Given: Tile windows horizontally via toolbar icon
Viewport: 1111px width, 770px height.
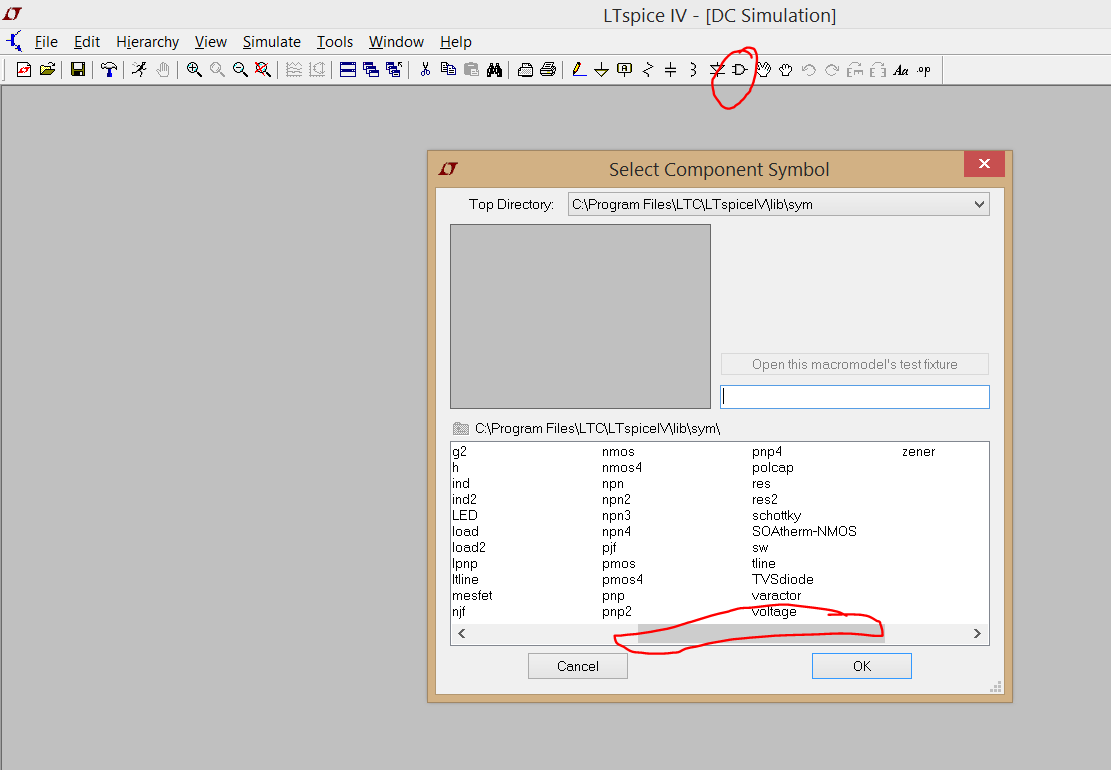Looking at the screenshot, I should tap(348, 69).
